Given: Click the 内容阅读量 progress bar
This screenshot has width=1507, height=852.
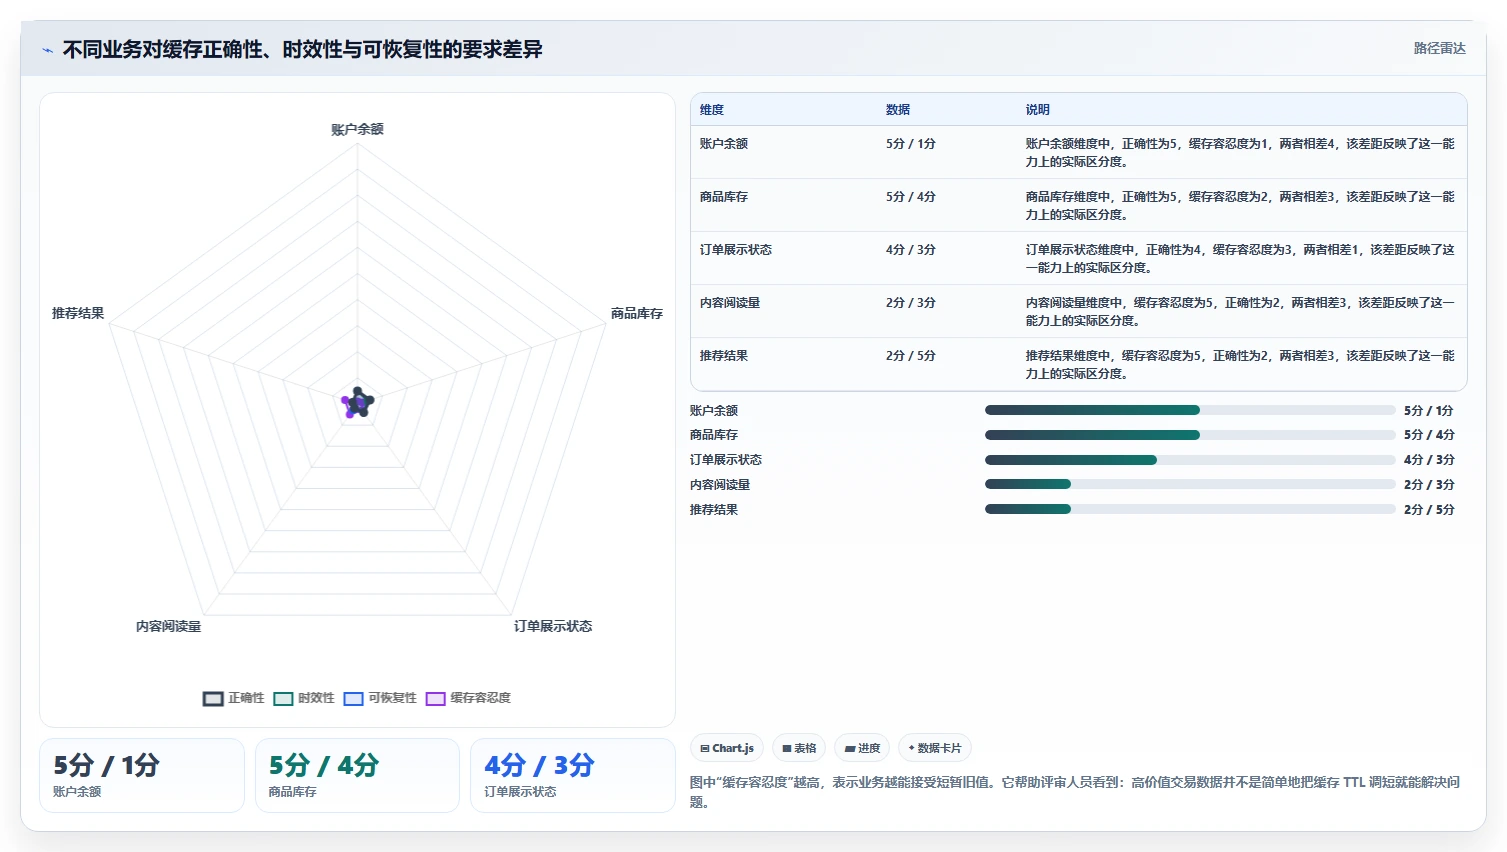Looking at the screenshot, I should point(1190,484).
